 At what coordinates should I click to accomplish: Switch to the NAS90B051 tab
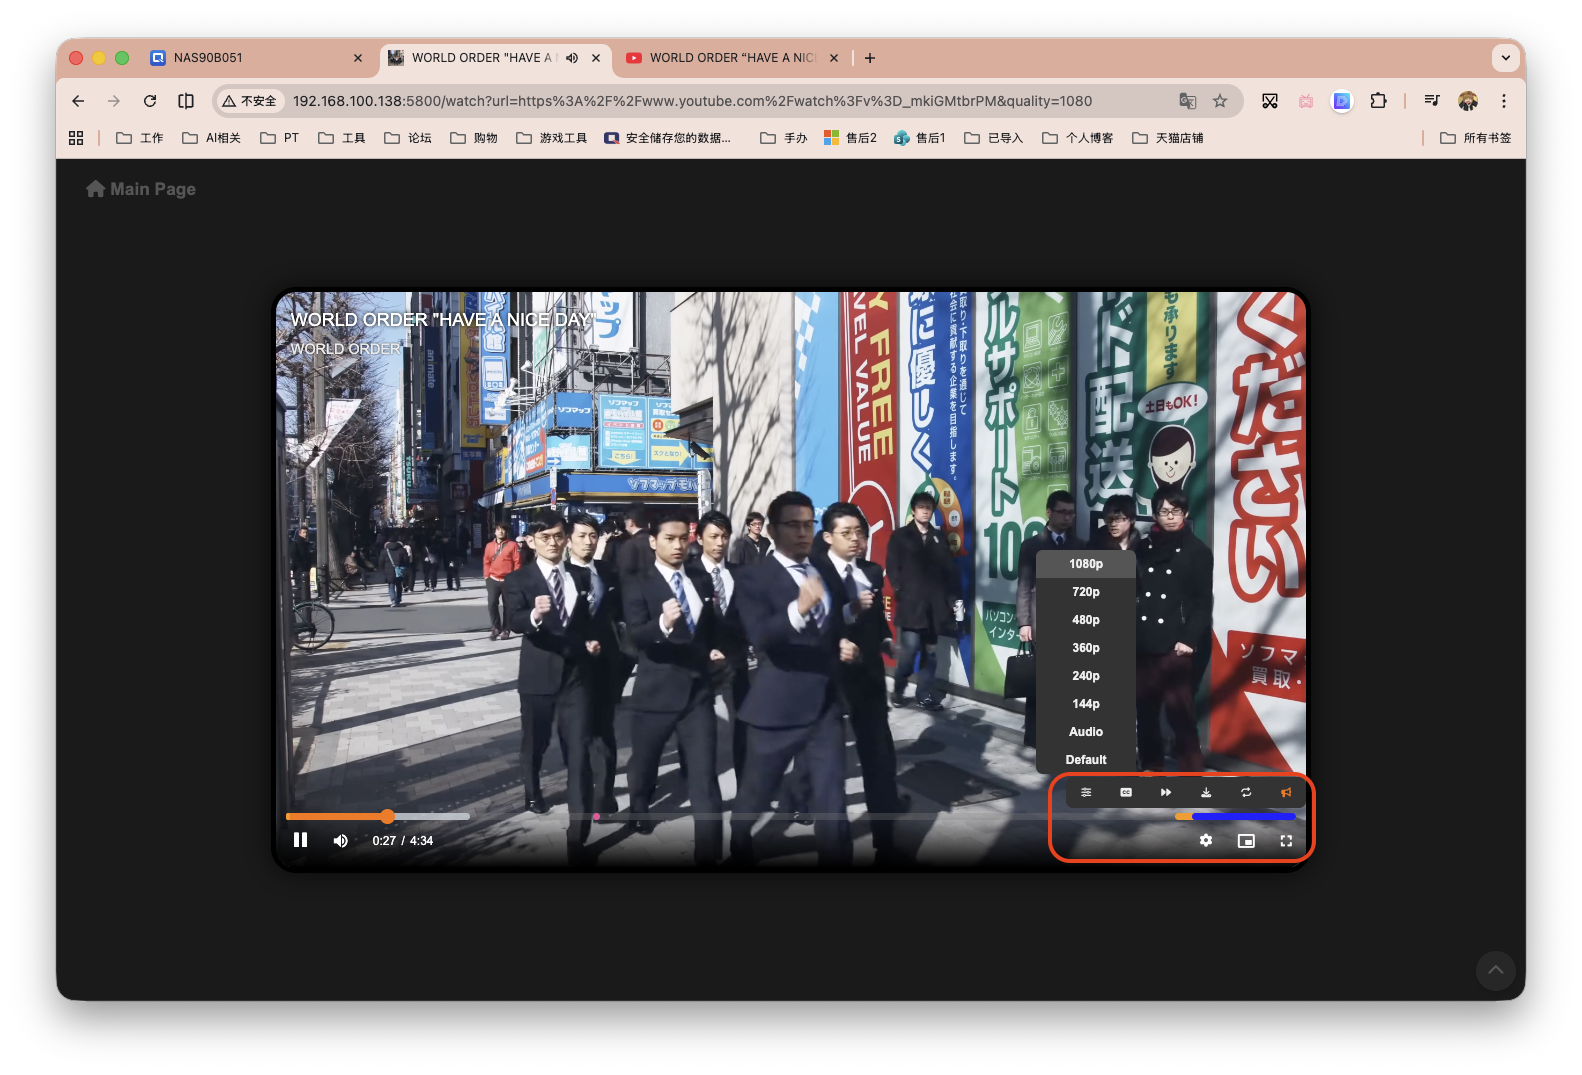[x=257, y=58]
